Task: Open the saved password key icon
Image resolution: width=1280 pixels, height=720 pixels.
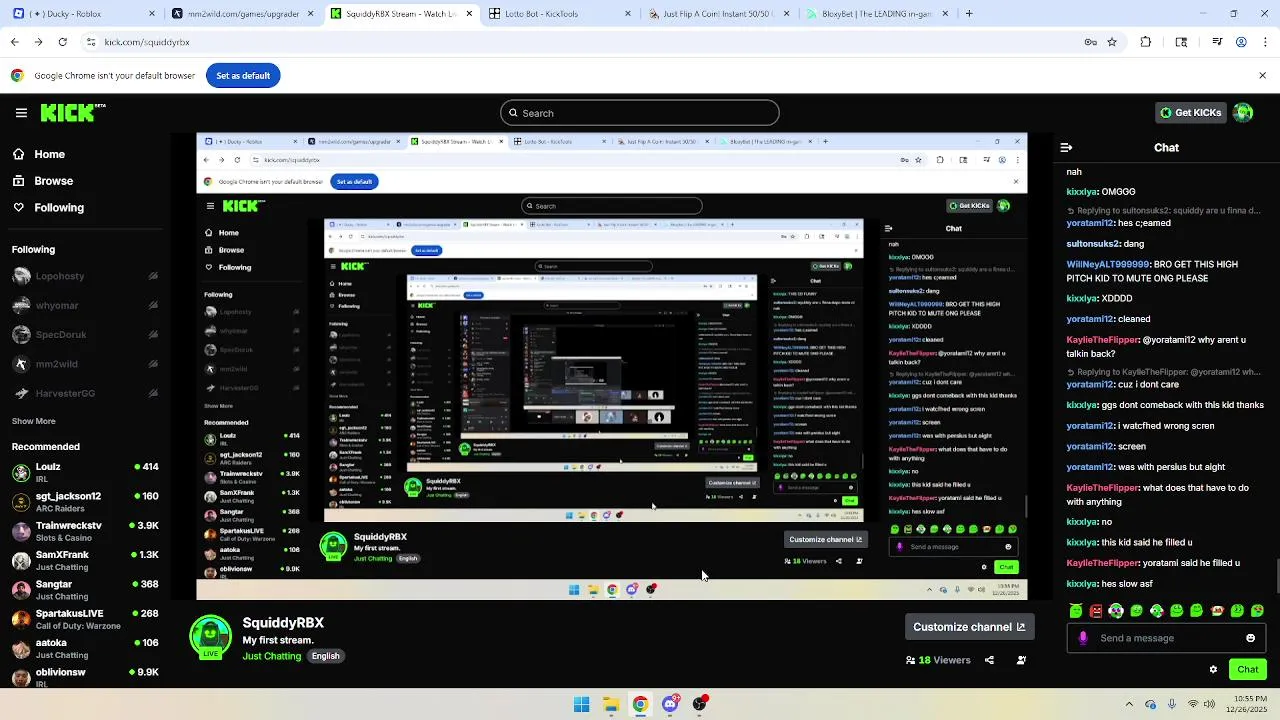Action: (x=1090, y=42)
